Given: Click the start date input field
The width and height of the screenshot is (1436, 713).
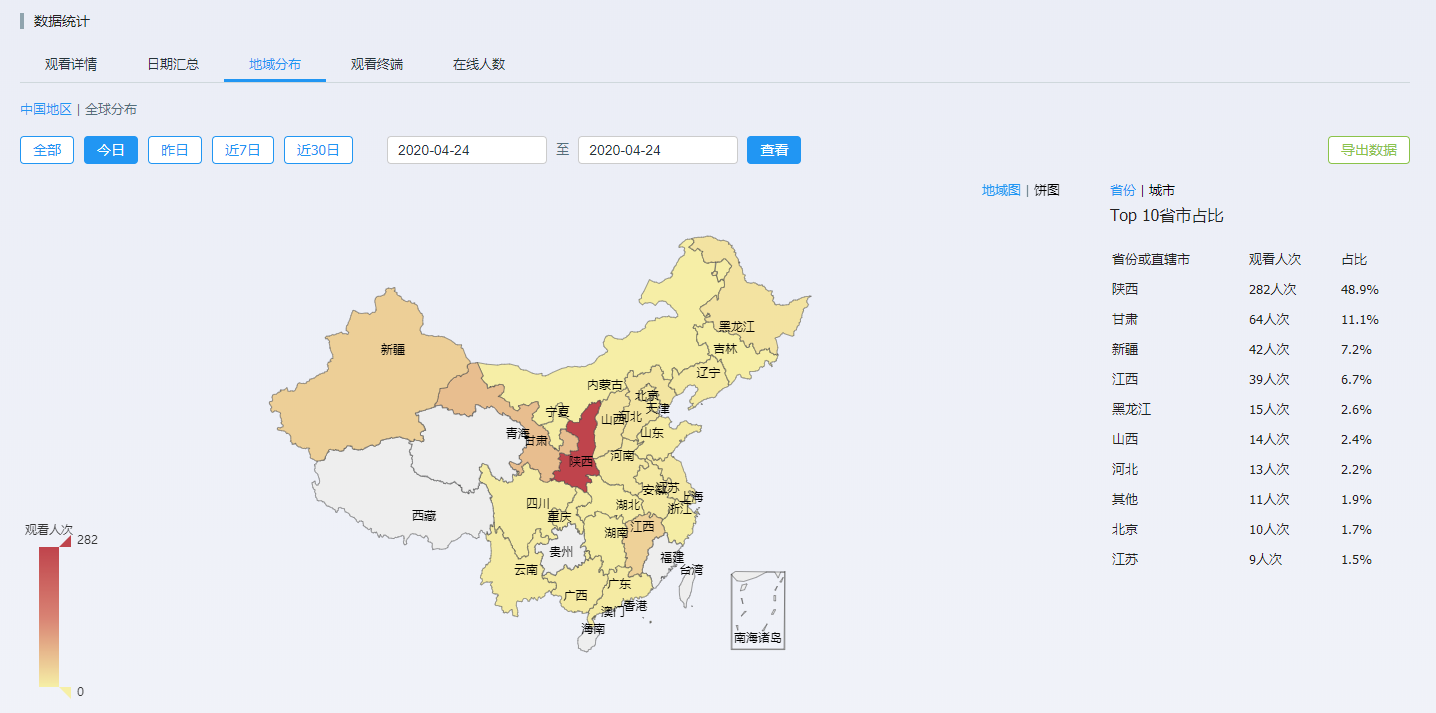Looking at the screenshot, I should coord(466,150).
